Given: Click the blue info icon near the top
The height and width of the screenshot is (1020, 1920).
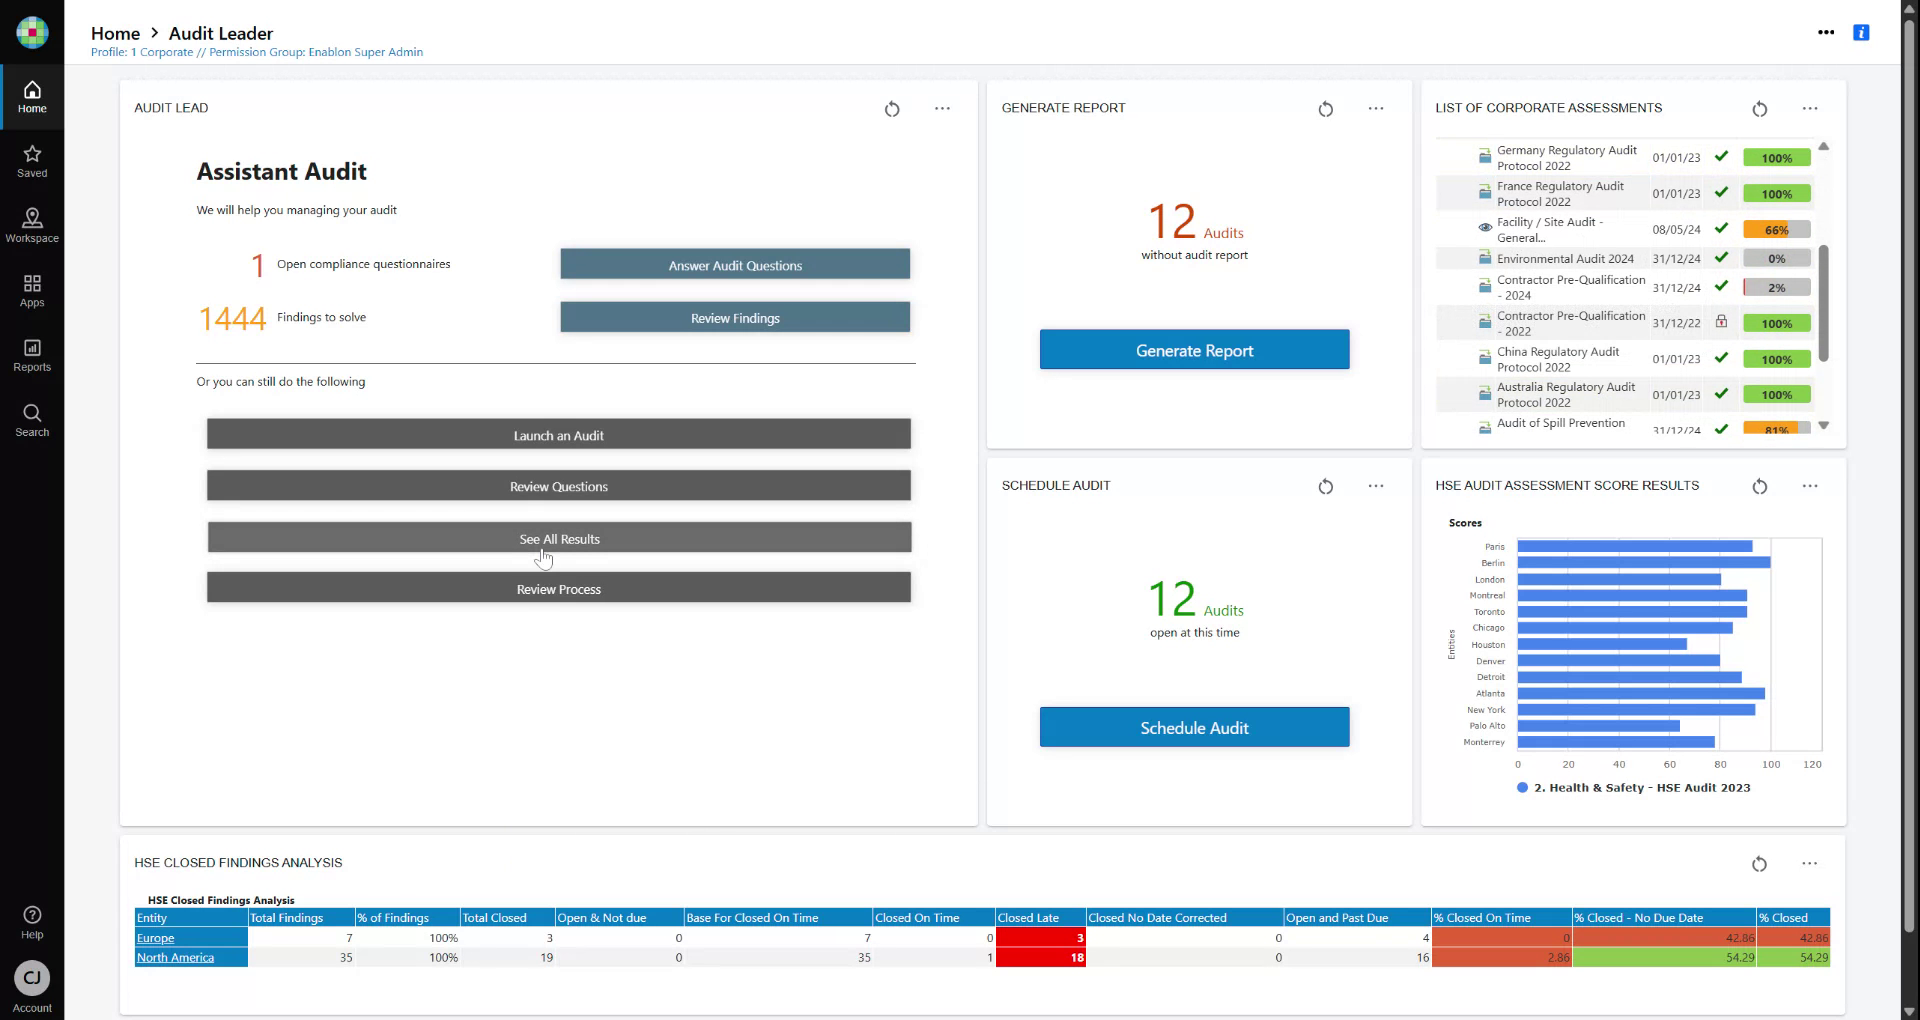Looking at the screenshot, I should pos(1861,32).
